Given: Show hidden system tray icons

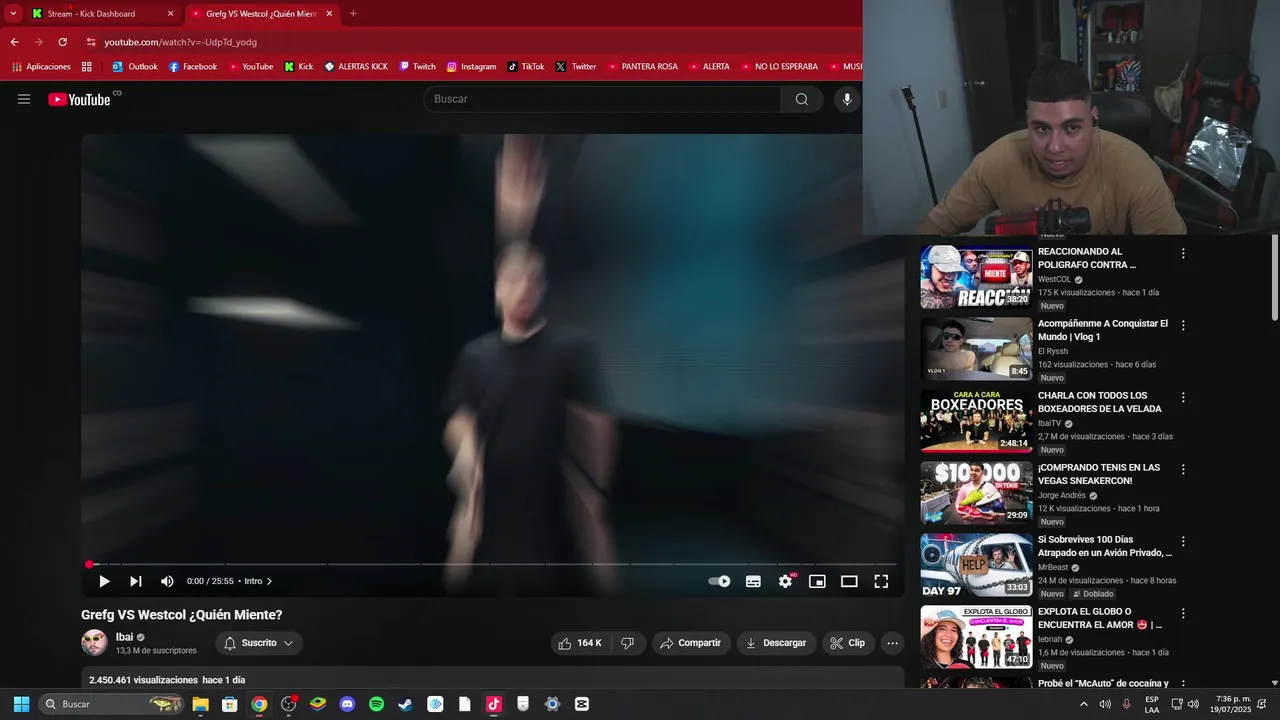Looking at the screenshot, I should (1083, 704).
